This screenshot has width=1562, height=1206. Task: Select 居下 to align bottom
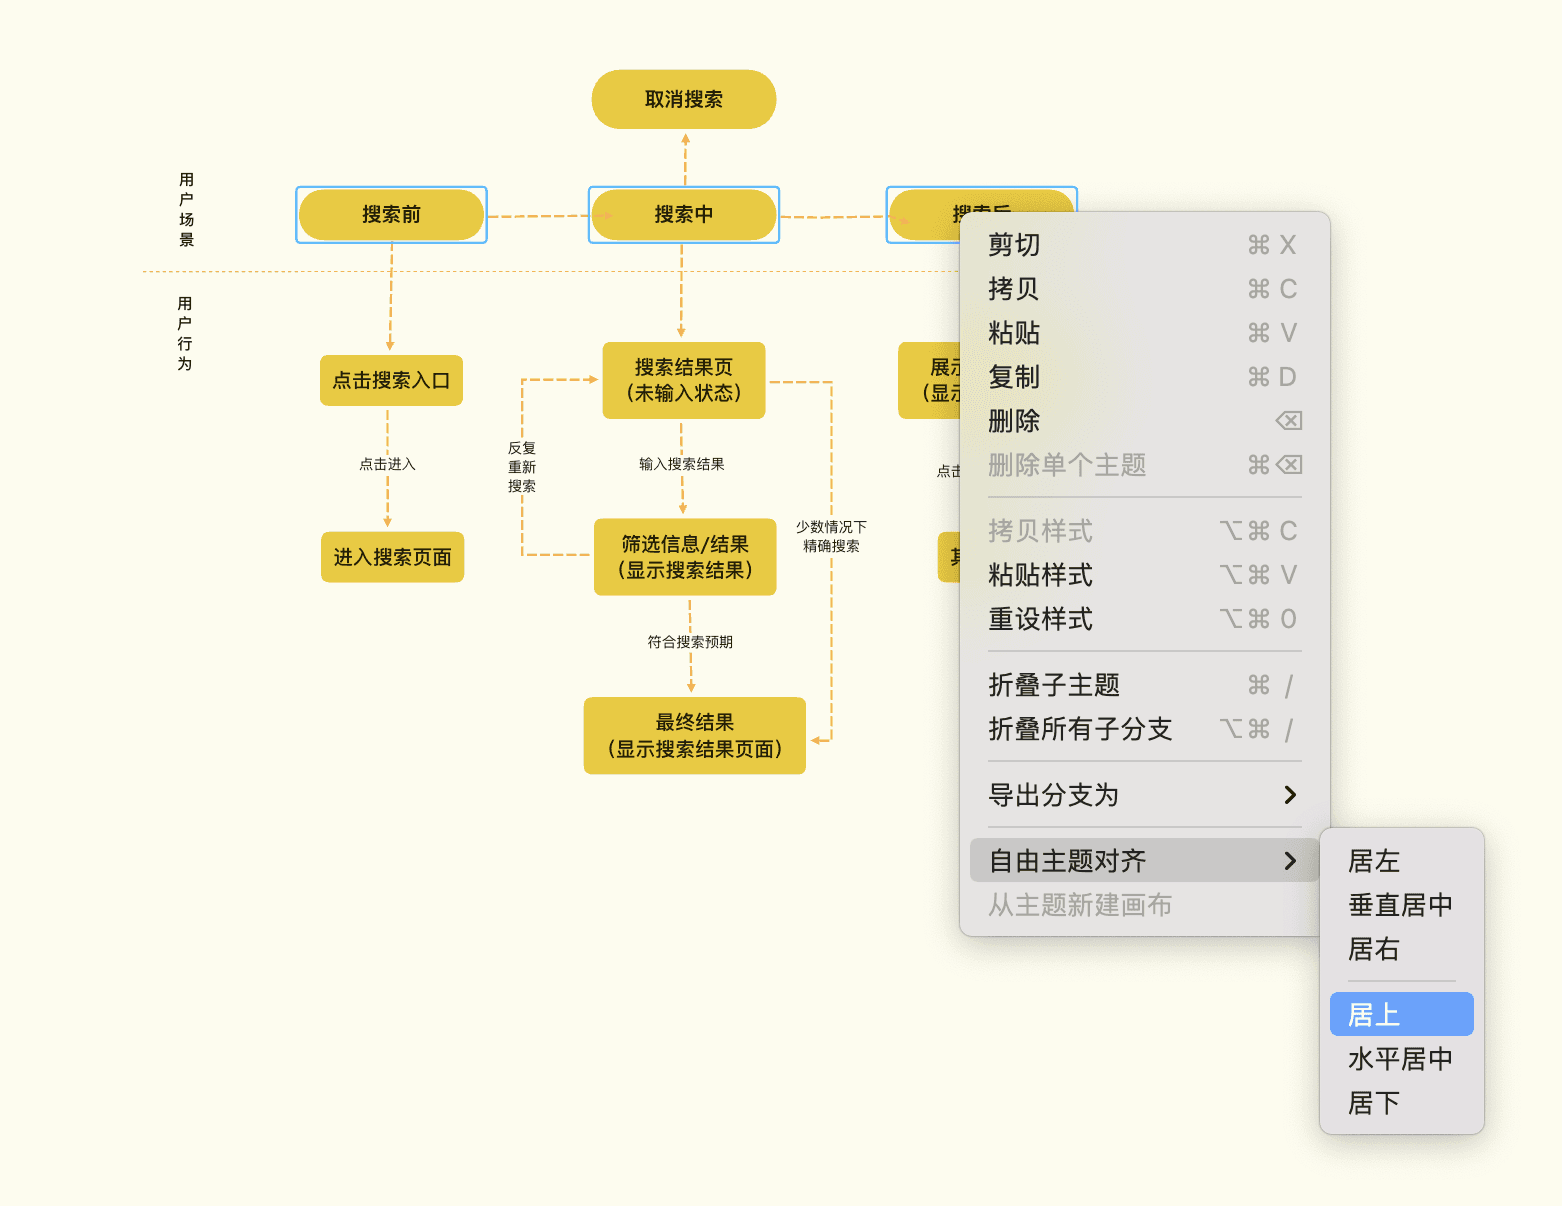[x=1374, y=1102]
